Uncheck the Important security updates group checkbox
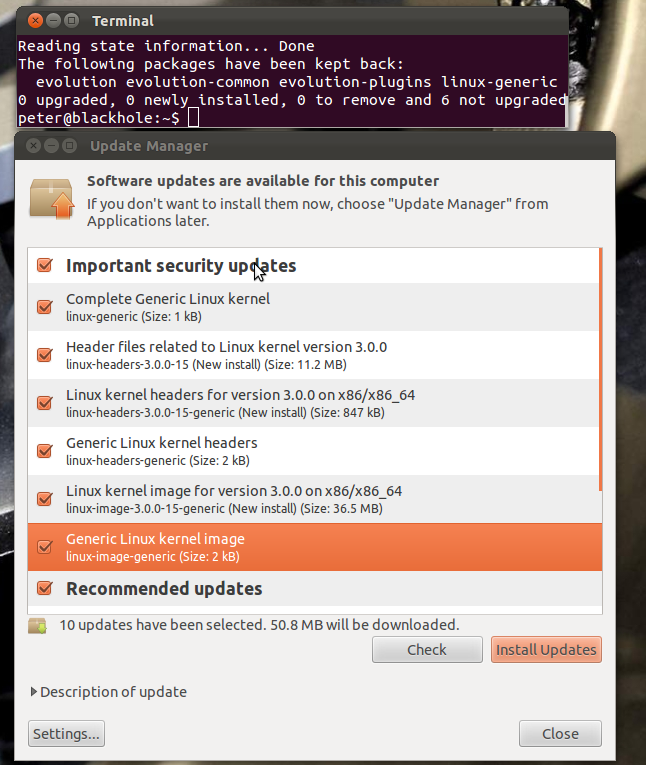This screenshot has width=646, height=765. tap(44, 266)
